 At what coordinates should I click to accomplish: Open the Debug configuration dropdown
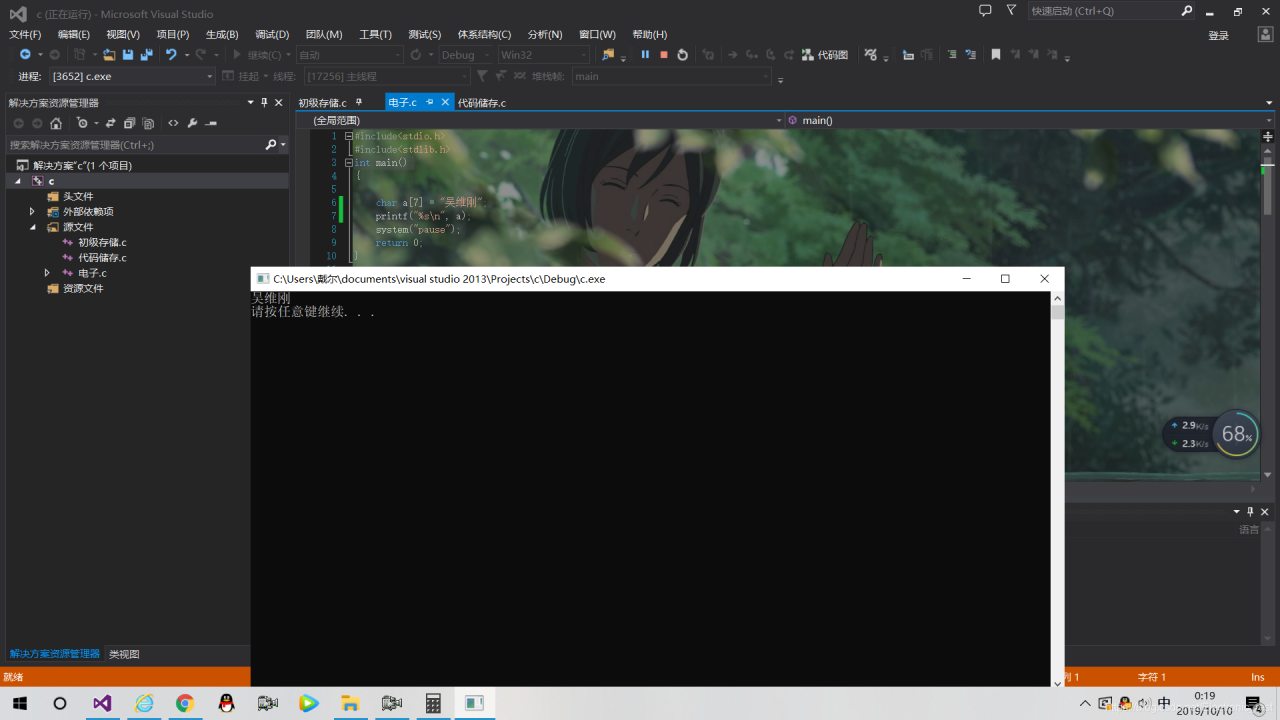[466, 55]
